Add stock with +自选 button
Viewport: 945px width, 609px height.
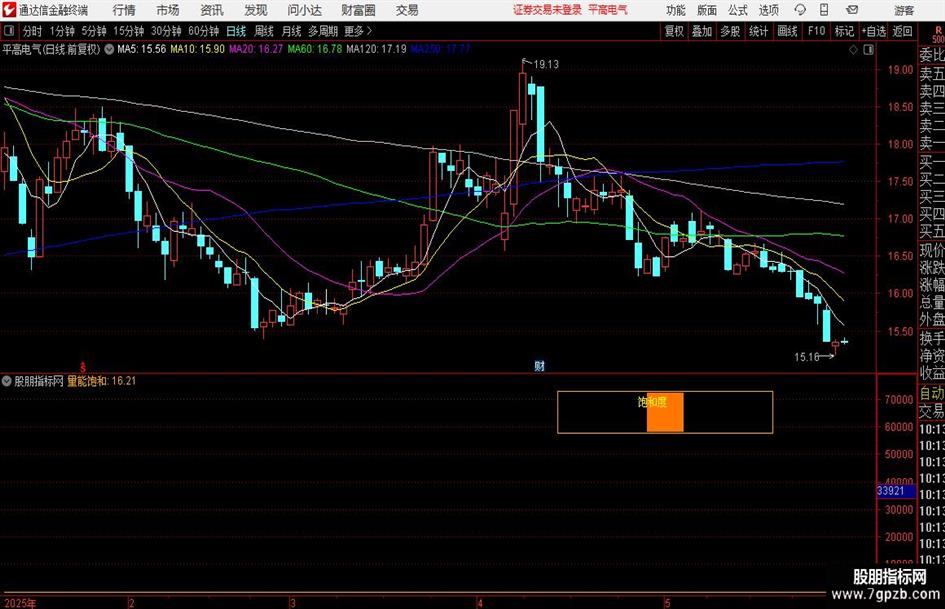(x=873, y=31)
